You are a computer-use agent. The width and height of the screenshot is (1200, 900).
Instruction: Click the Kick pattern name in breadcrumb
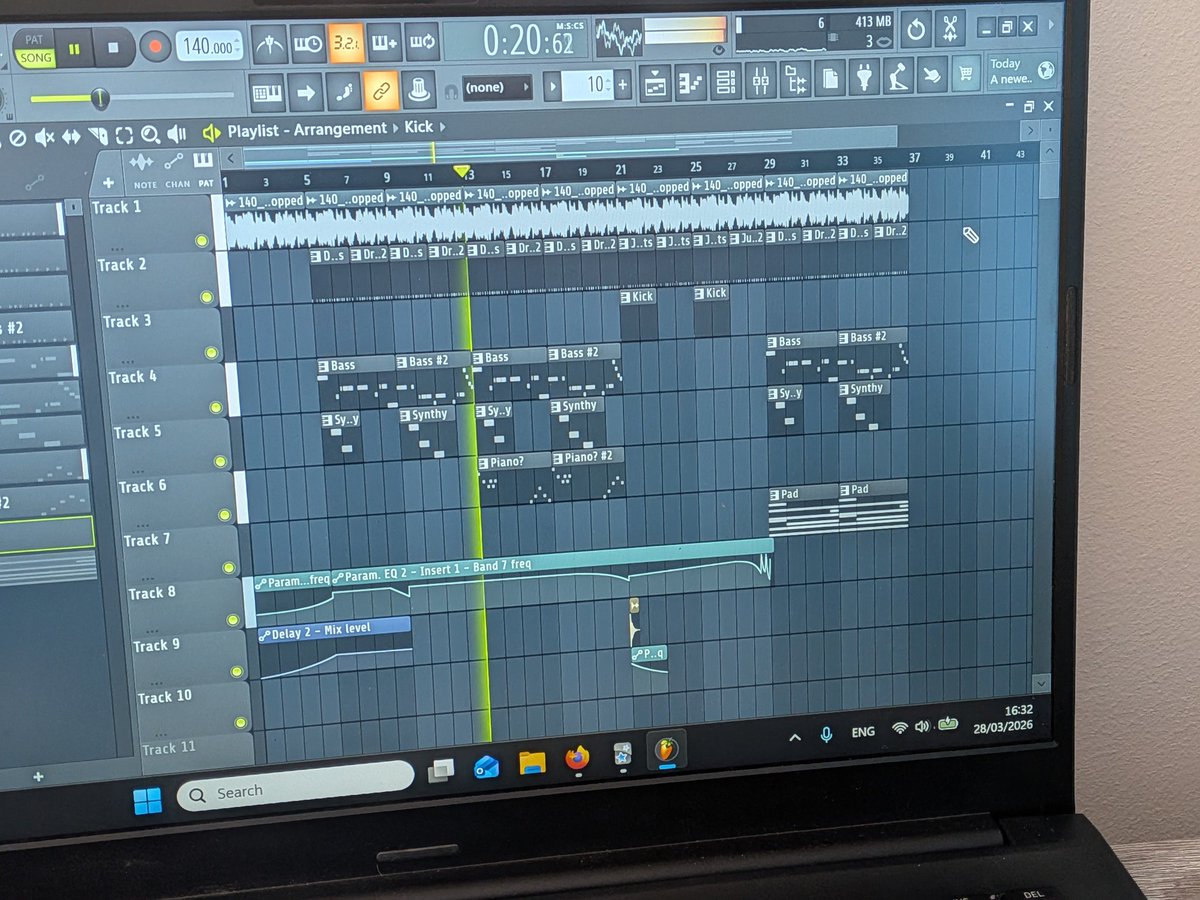point(419,127)
